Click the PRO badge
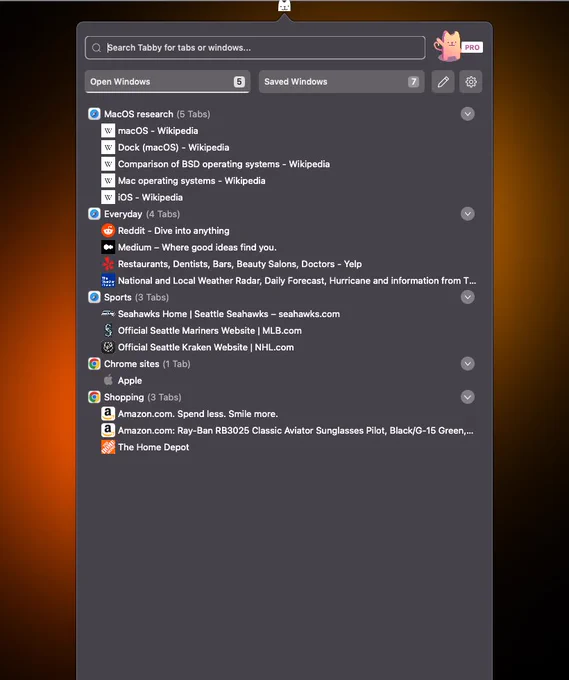The image size is (569, 680). (x=472, y=47)
